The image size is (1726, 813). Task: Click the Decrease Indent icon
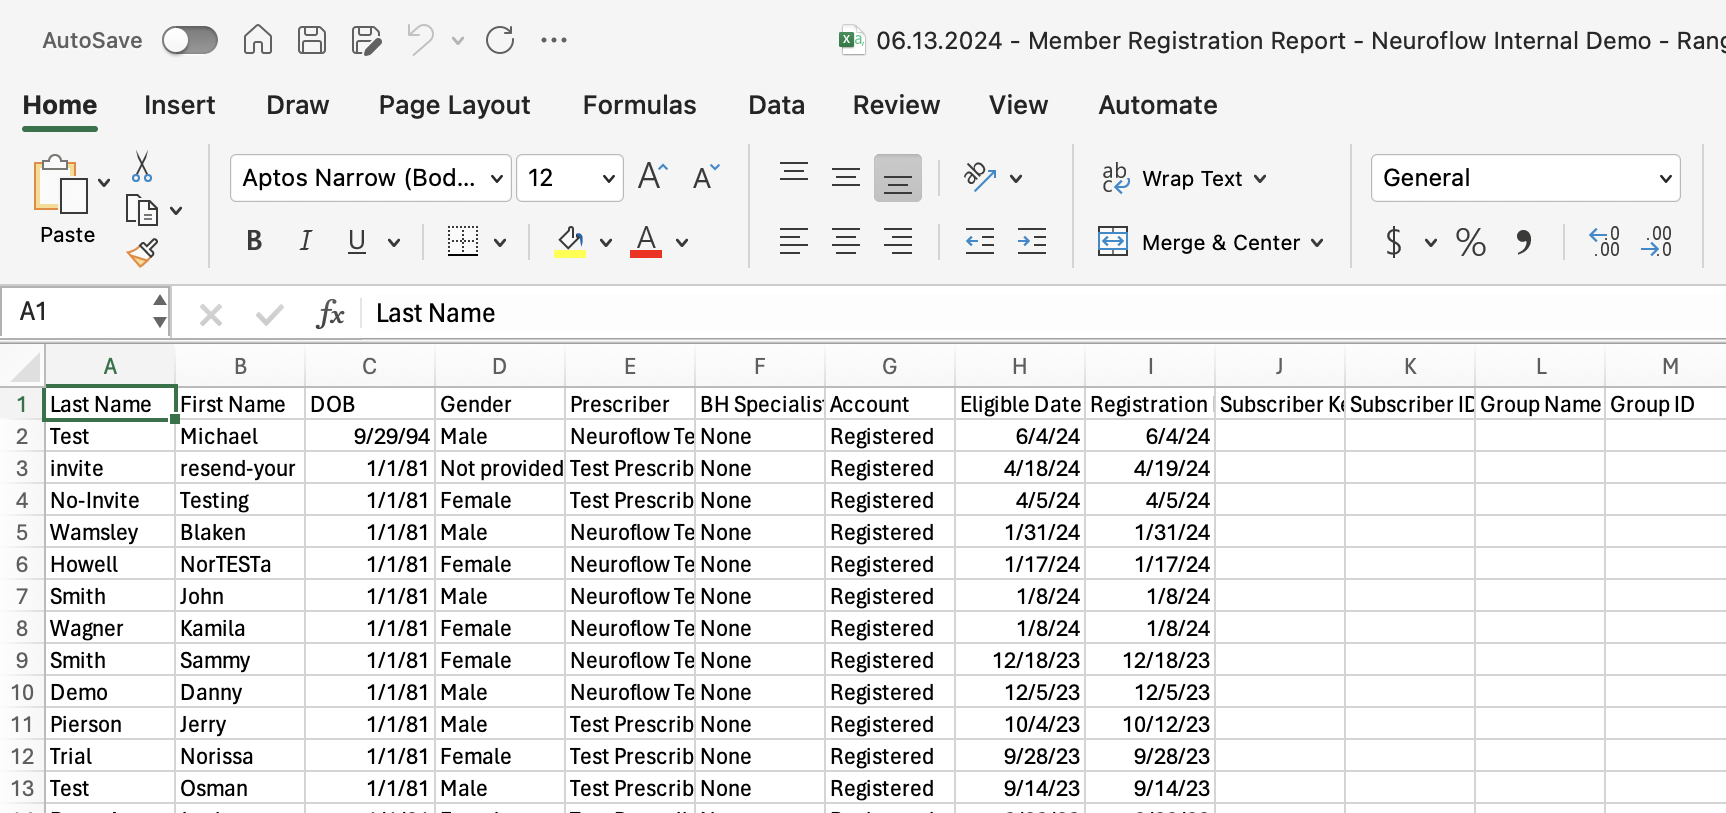[x=980, y=241]
